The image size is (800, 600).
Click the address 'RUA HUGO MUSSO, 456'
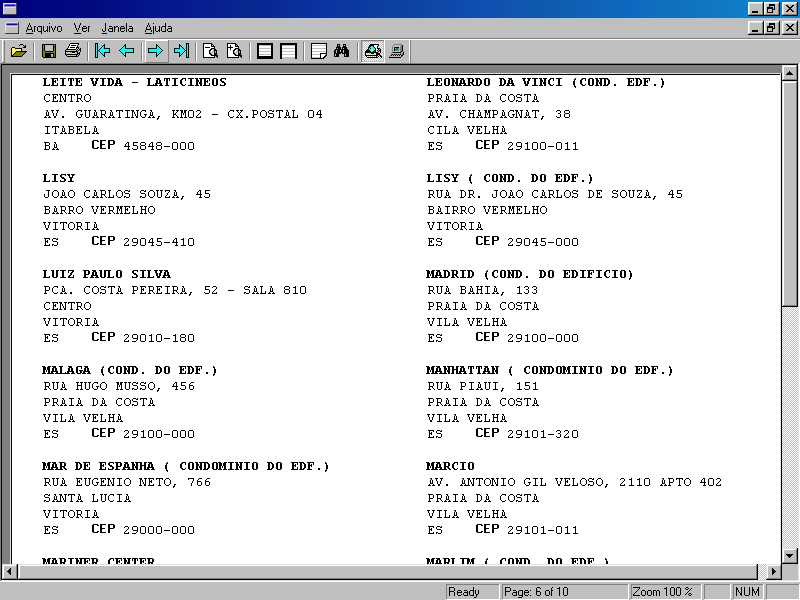[119, 386]
